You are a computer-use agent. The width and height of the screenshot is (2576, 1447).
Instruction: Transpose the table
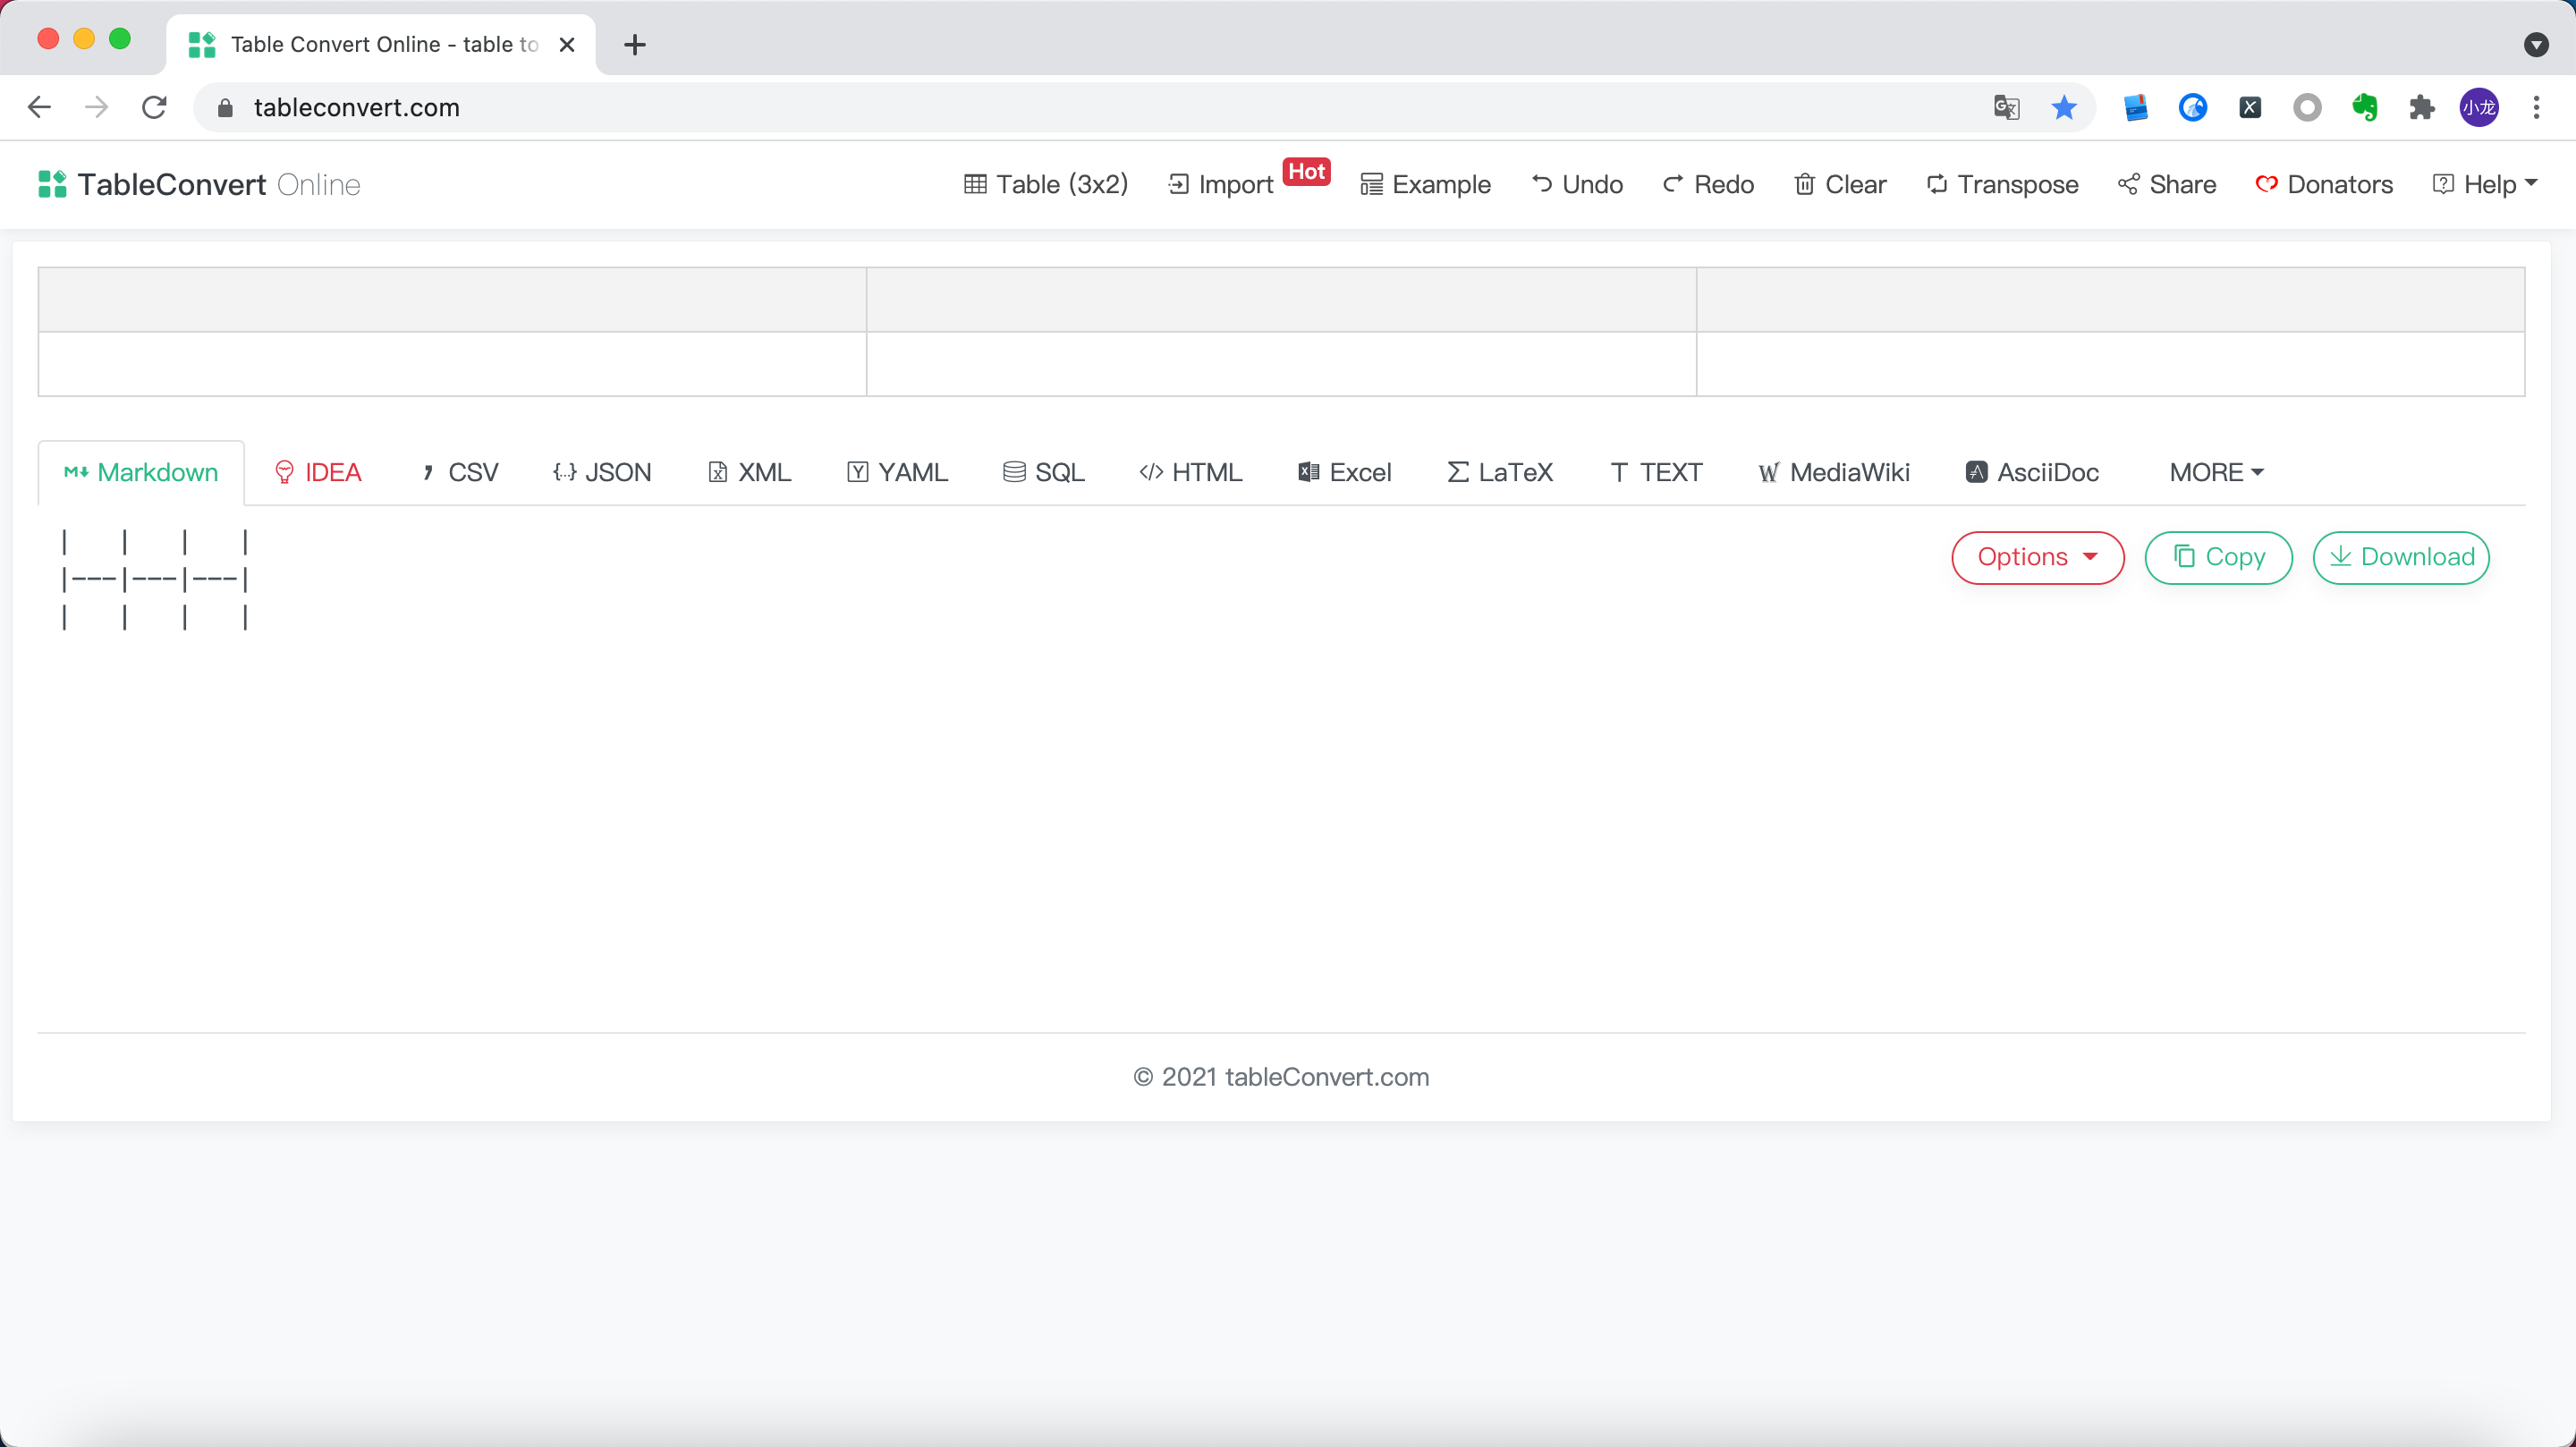[2002, 184]
